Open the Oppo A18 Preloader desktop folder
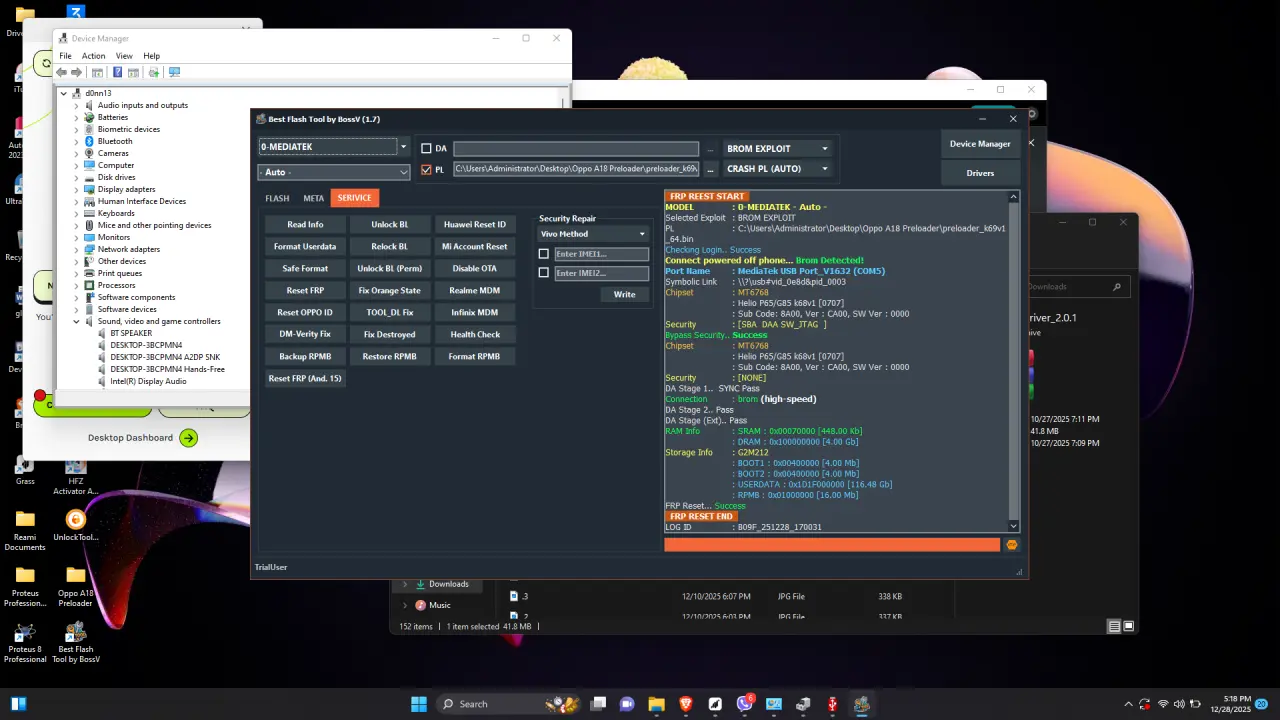 75,587
